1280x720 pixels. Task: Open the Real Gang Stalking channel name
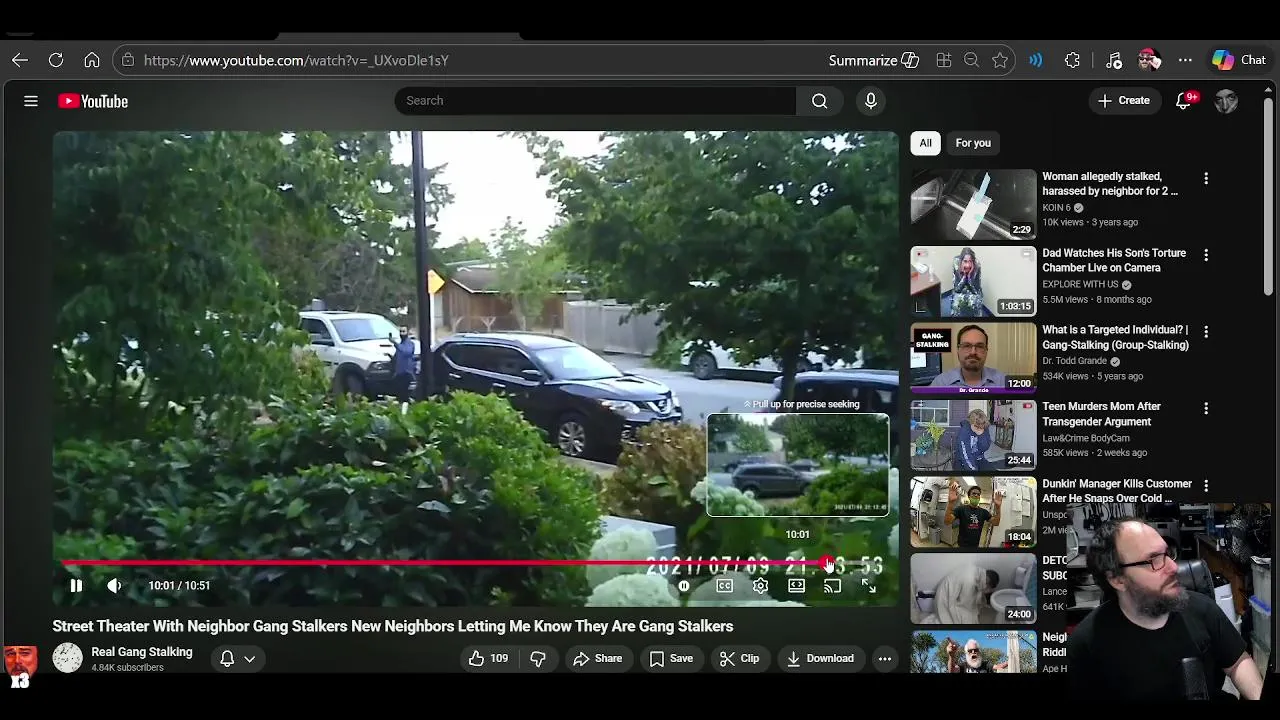142,652
